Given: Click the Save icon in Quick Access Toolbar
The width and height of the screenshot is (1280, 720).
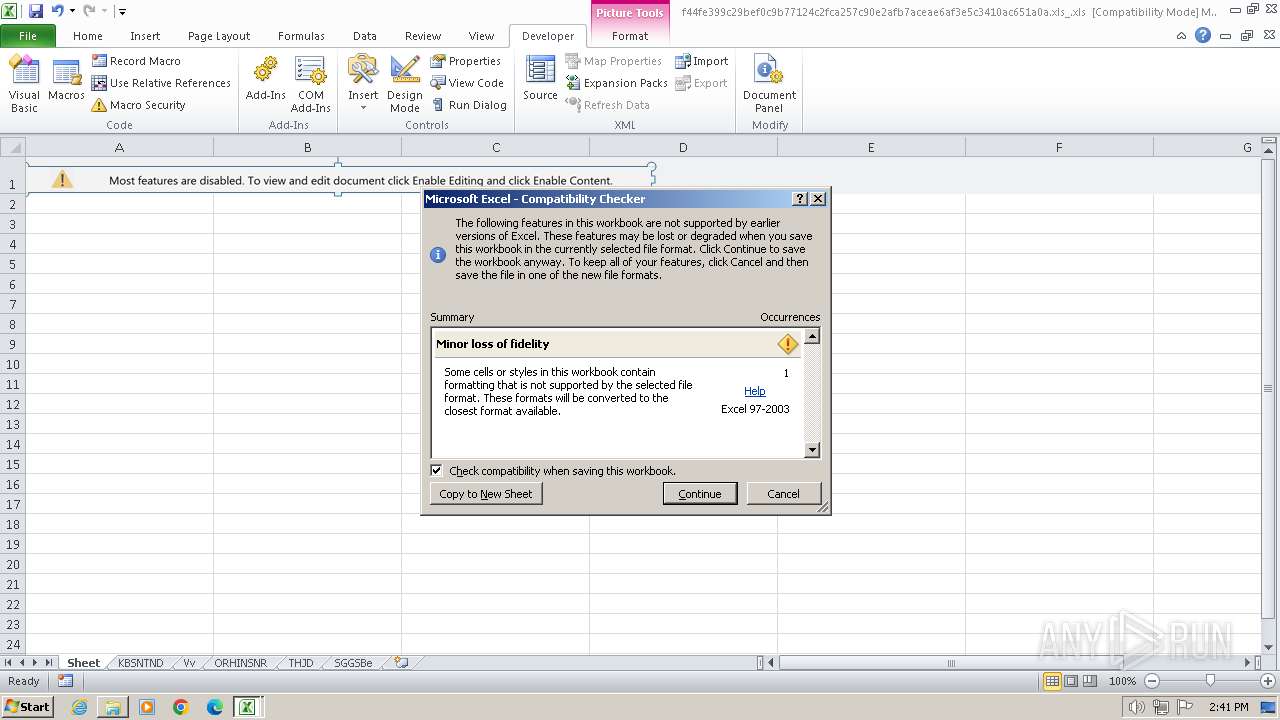Looking at the screenshot, I should coord(36,11).
